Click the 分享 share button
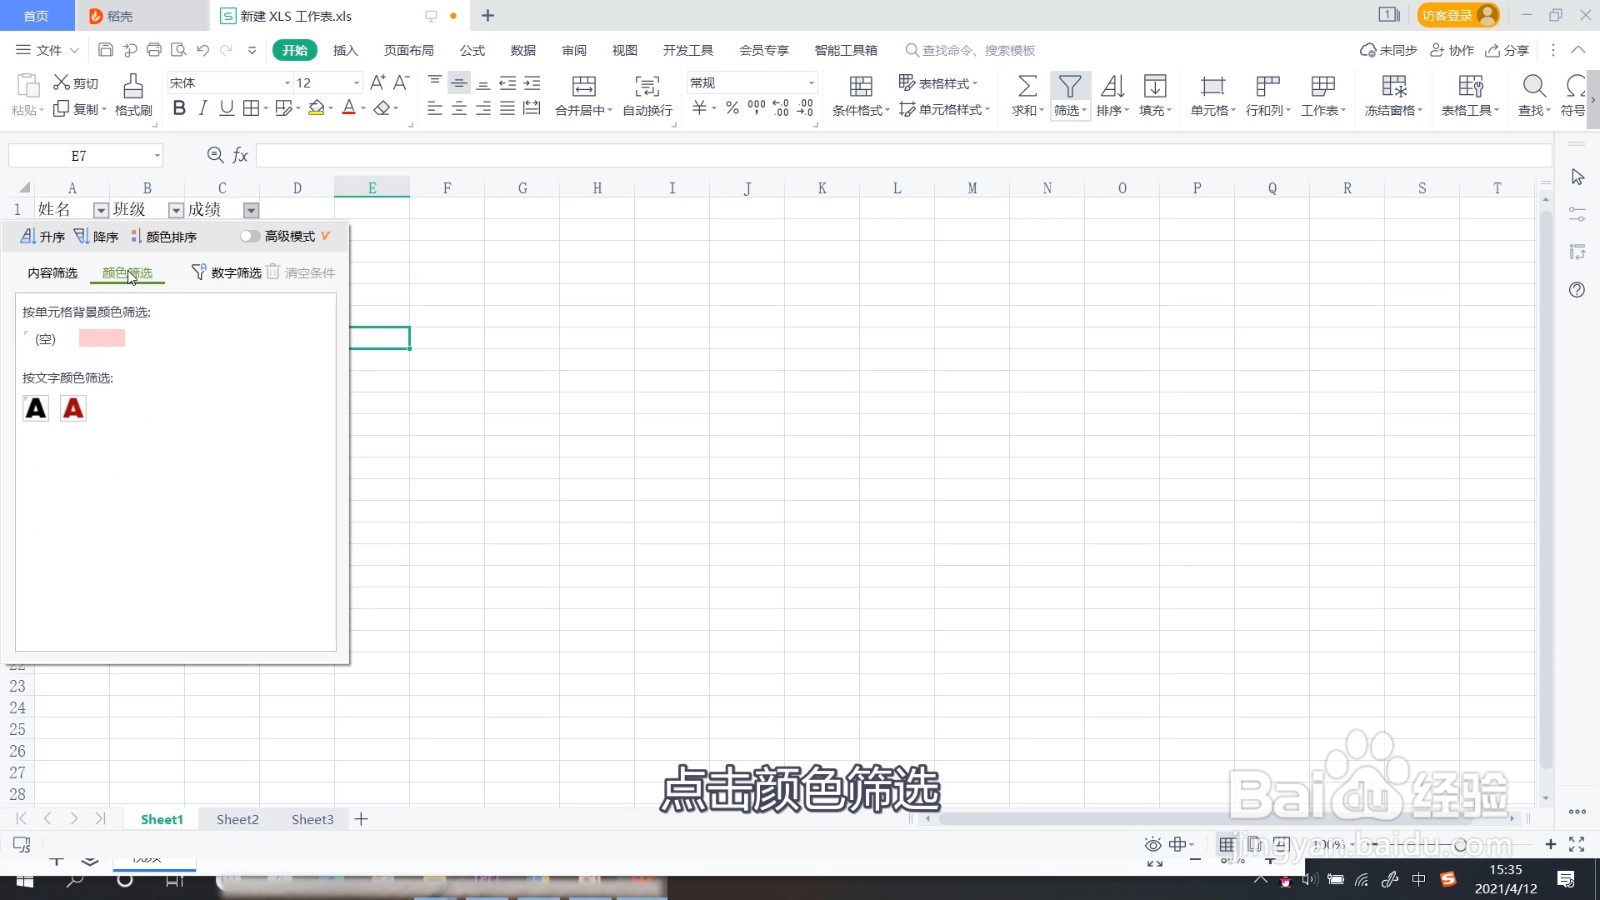 pyautogui.click(x=1507, y=50)
